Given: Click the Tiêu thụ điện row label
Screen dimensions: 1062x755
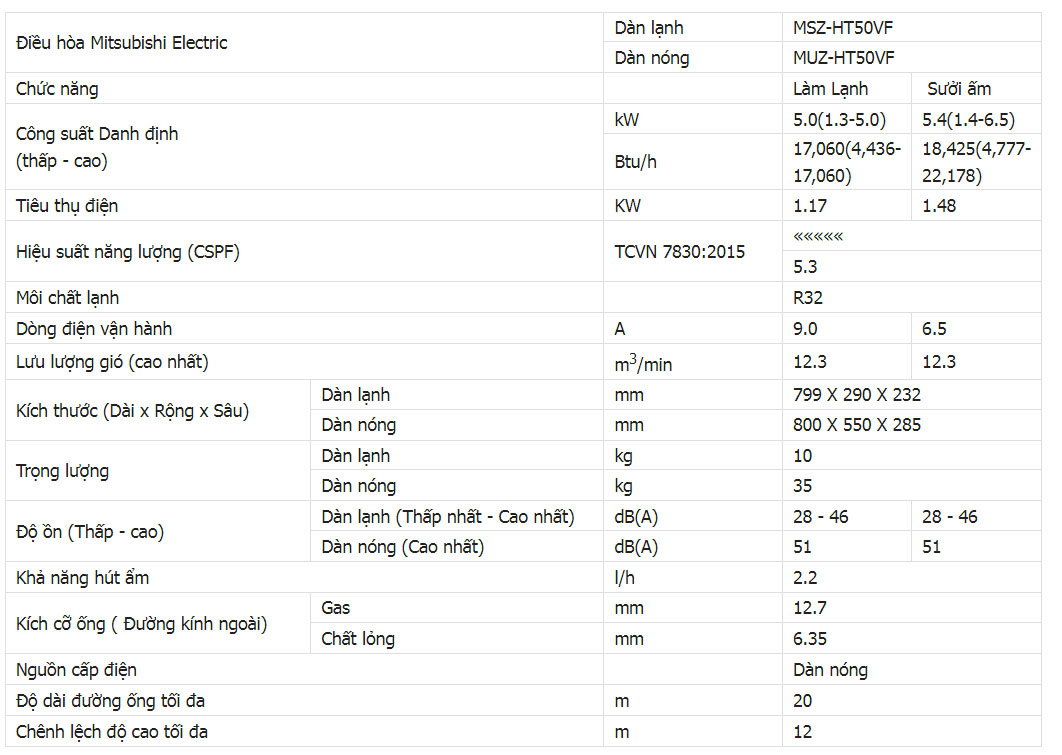Looking at the screenshot, I should [x=67, y=206].
